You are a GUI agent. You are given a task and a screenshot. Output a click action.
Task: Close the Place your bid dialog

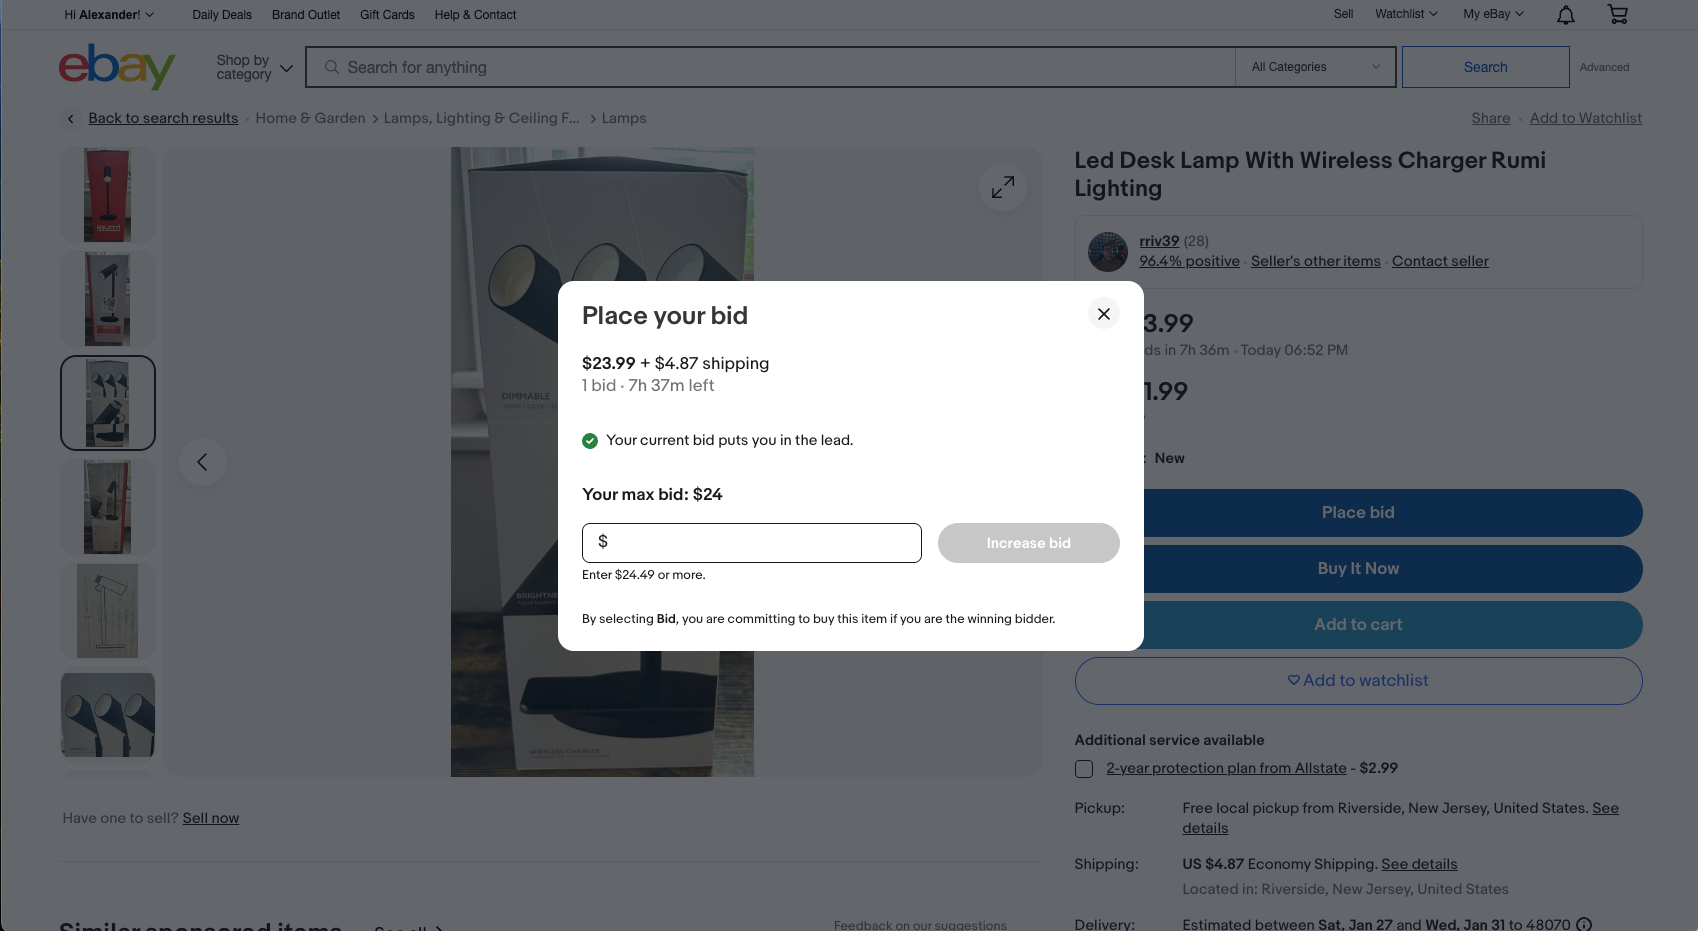tap(1103, 314)
